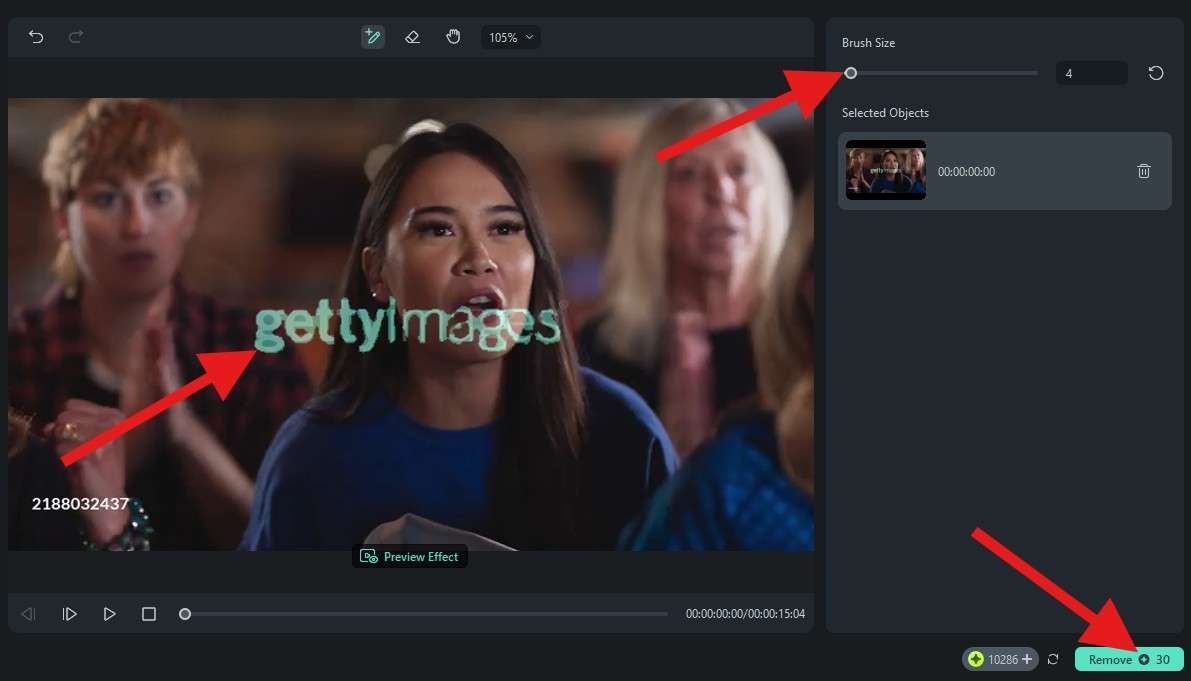This screenshot has height=681, width=1191.
Task: Click the 00:00:00:00/00:00:15:04 timecode
Action: coord(745,613)
